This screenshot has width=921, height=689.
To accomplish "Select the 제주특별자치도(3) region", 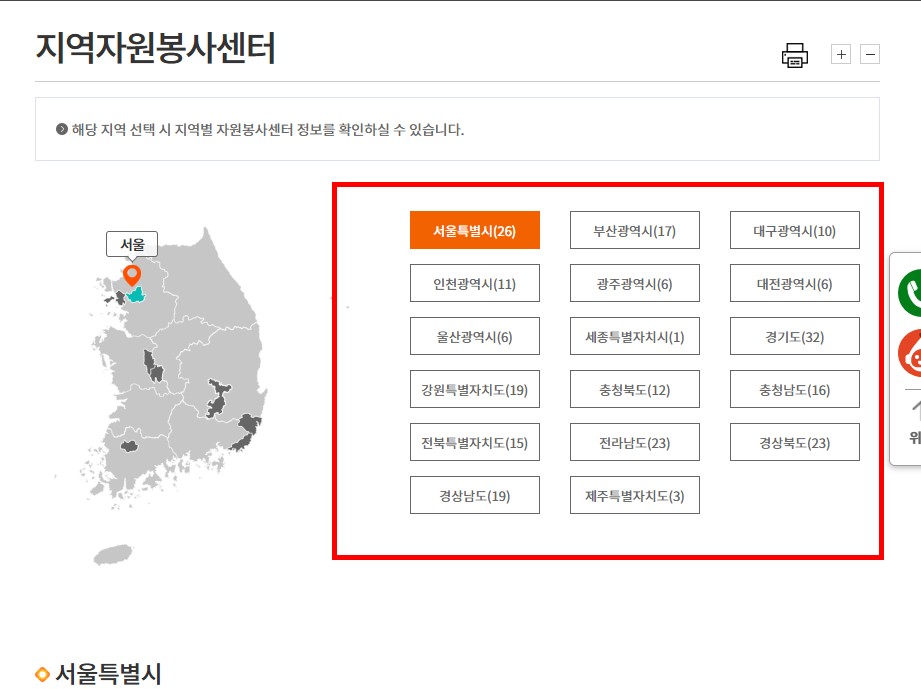I will 634,494.
